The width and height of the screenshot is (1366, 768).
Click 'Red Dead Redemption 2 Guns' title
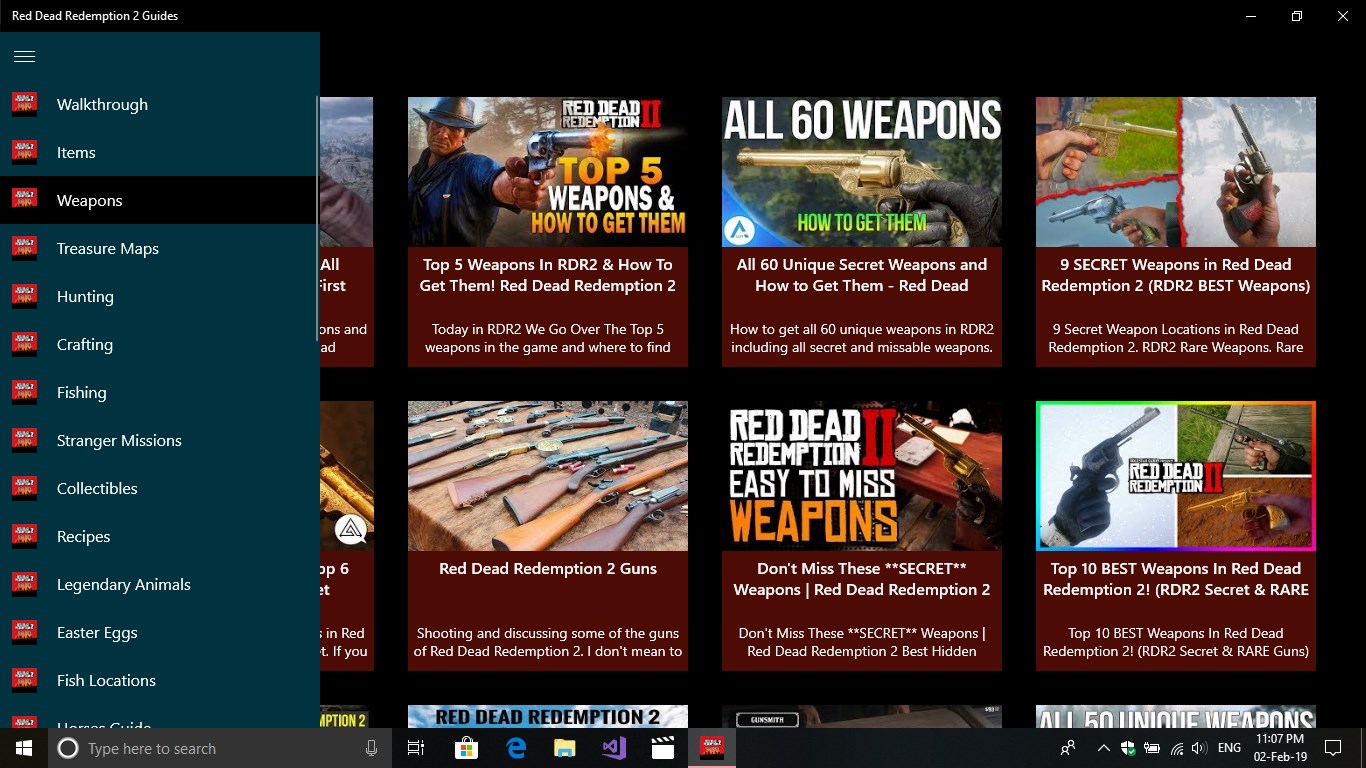click(548, 569)
